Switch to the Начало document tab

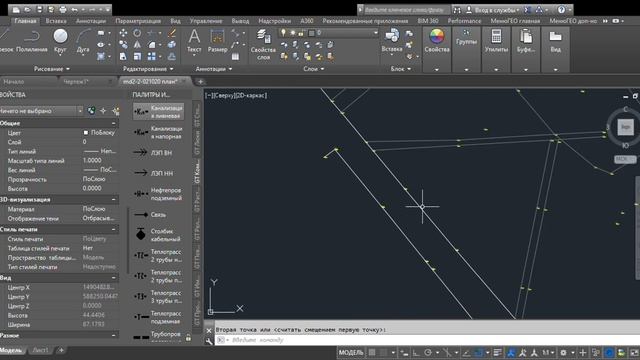(x=14, y=82)
